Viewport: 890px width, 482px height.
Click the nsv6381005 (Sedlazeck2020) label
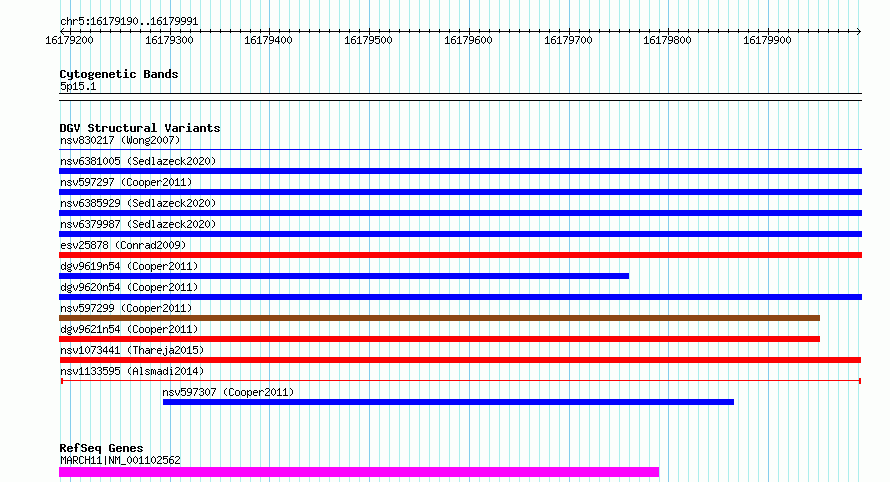[138, 161]
